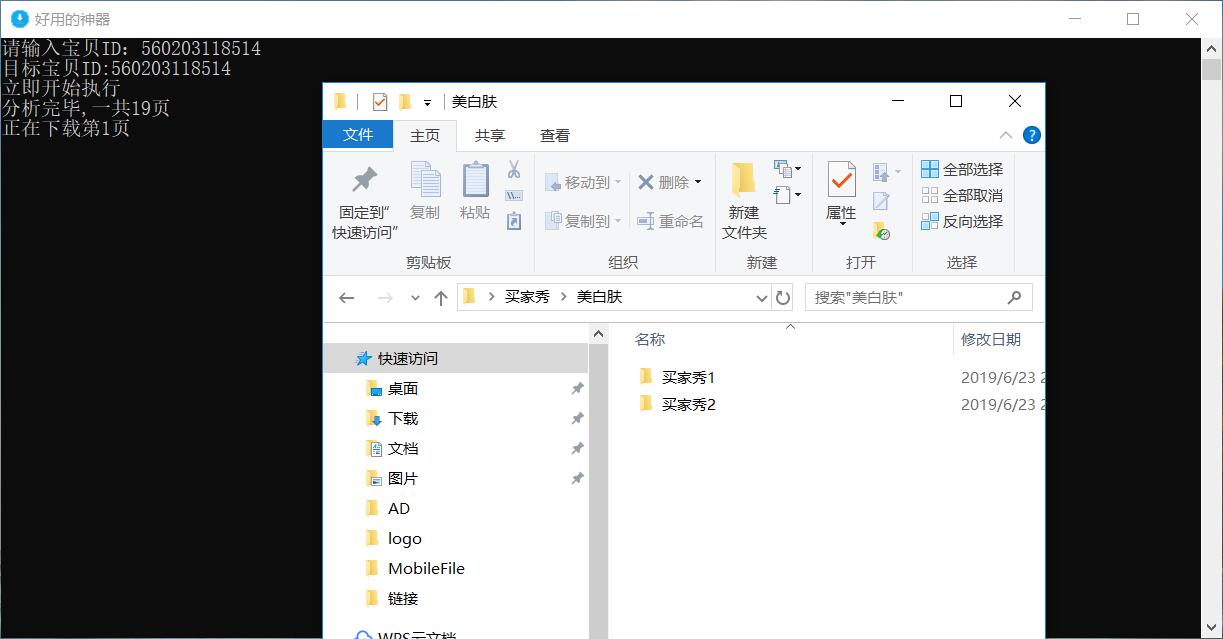Click the refresh icon beside the address bar
Image resolution: width=1223 pixels, height=639 pixels.
tap(783, 298)
